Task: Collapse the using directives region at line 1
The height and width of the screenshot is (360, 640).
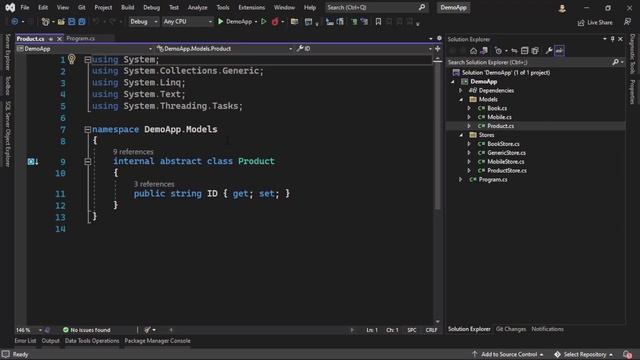Action: (87, 60)
